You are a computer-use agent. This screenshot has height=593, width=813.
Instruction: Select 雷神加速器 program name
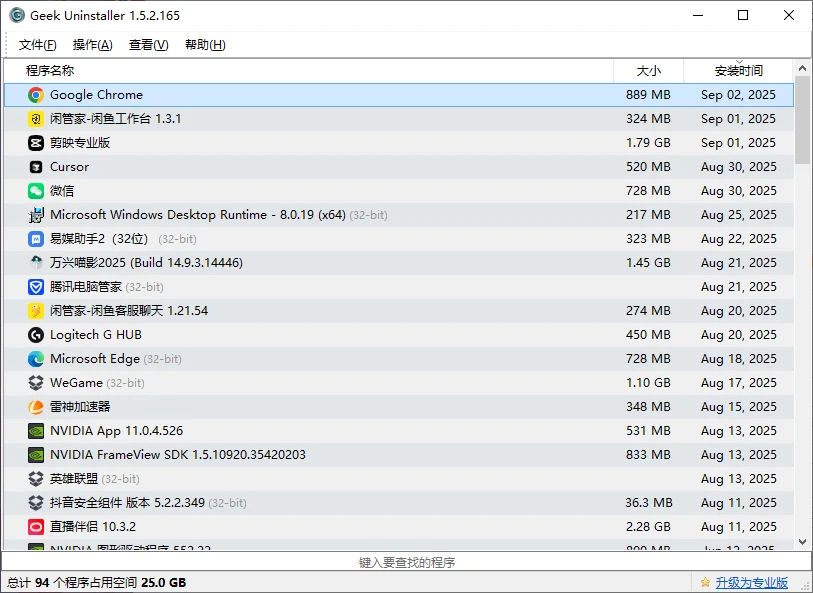80,407
